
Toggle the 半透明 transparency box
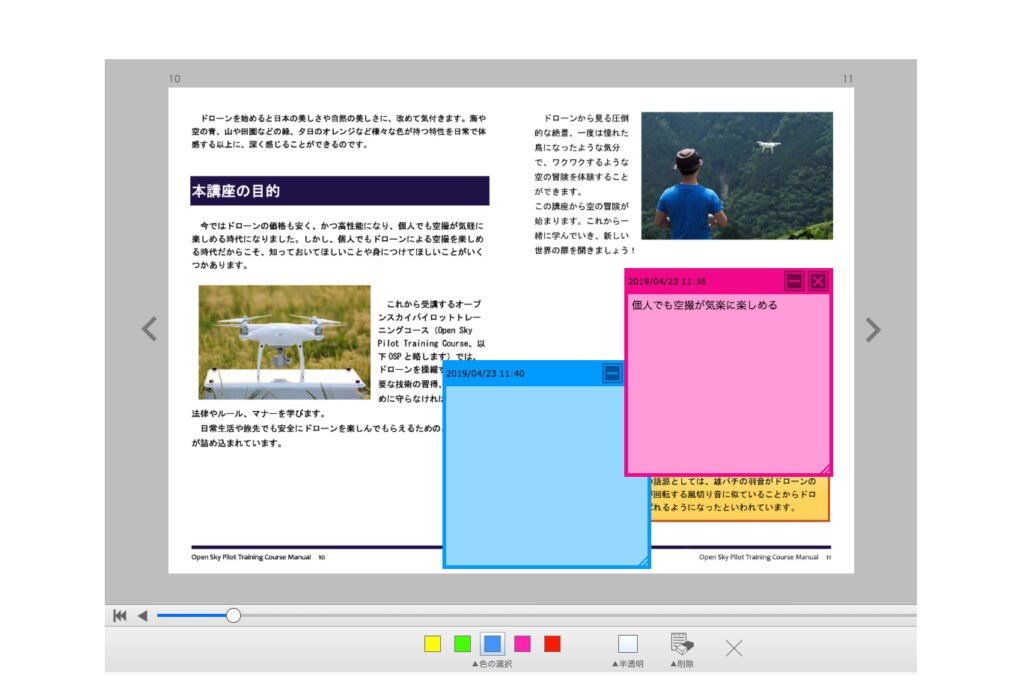click(627, 644)
